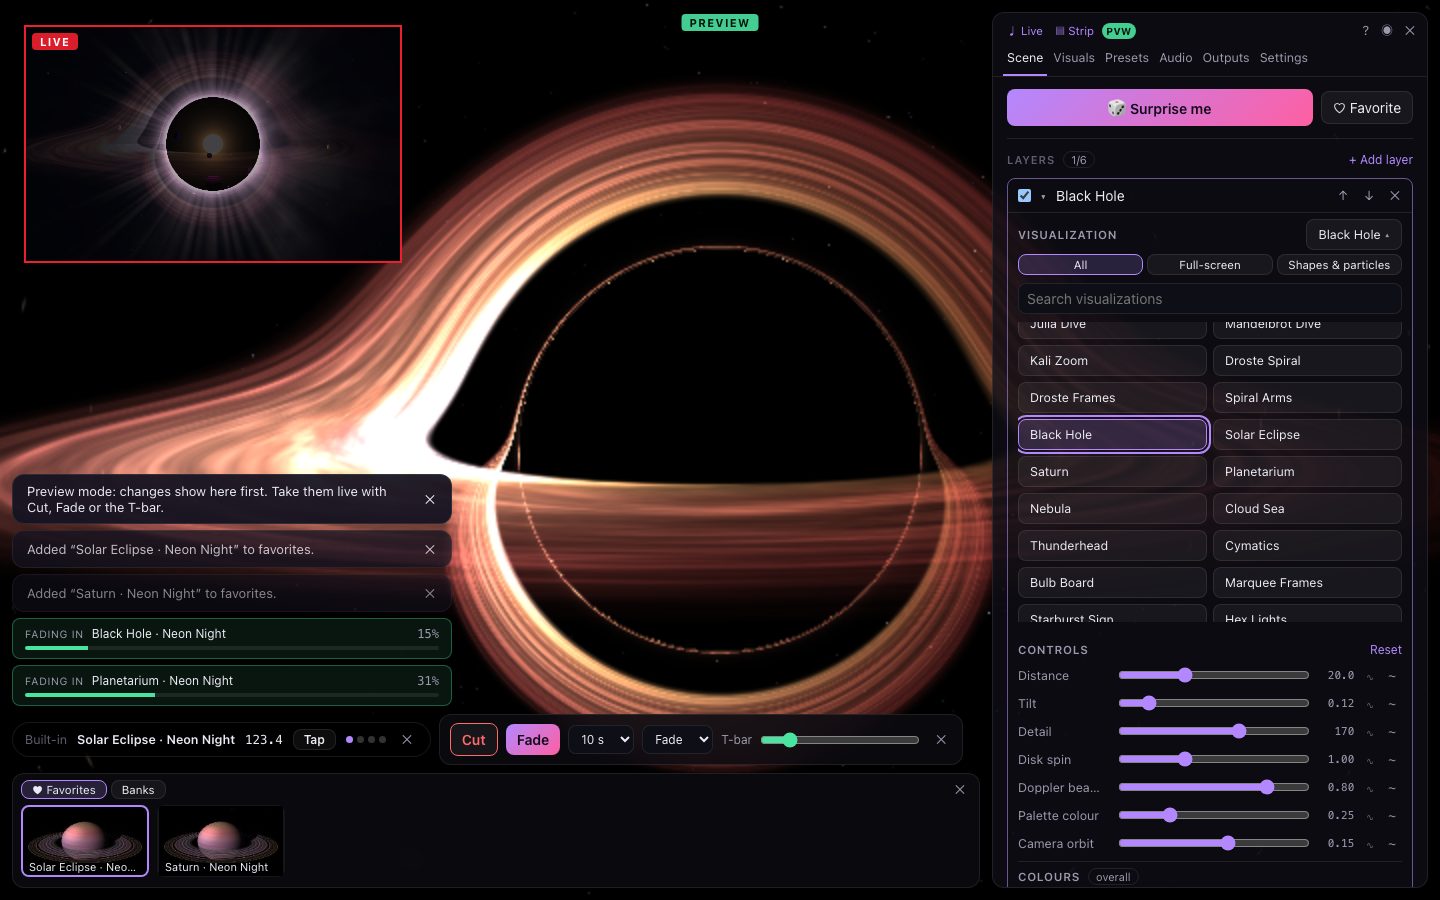
Task: Open the Fade transition type dropdown
Action: pos(677,740)
